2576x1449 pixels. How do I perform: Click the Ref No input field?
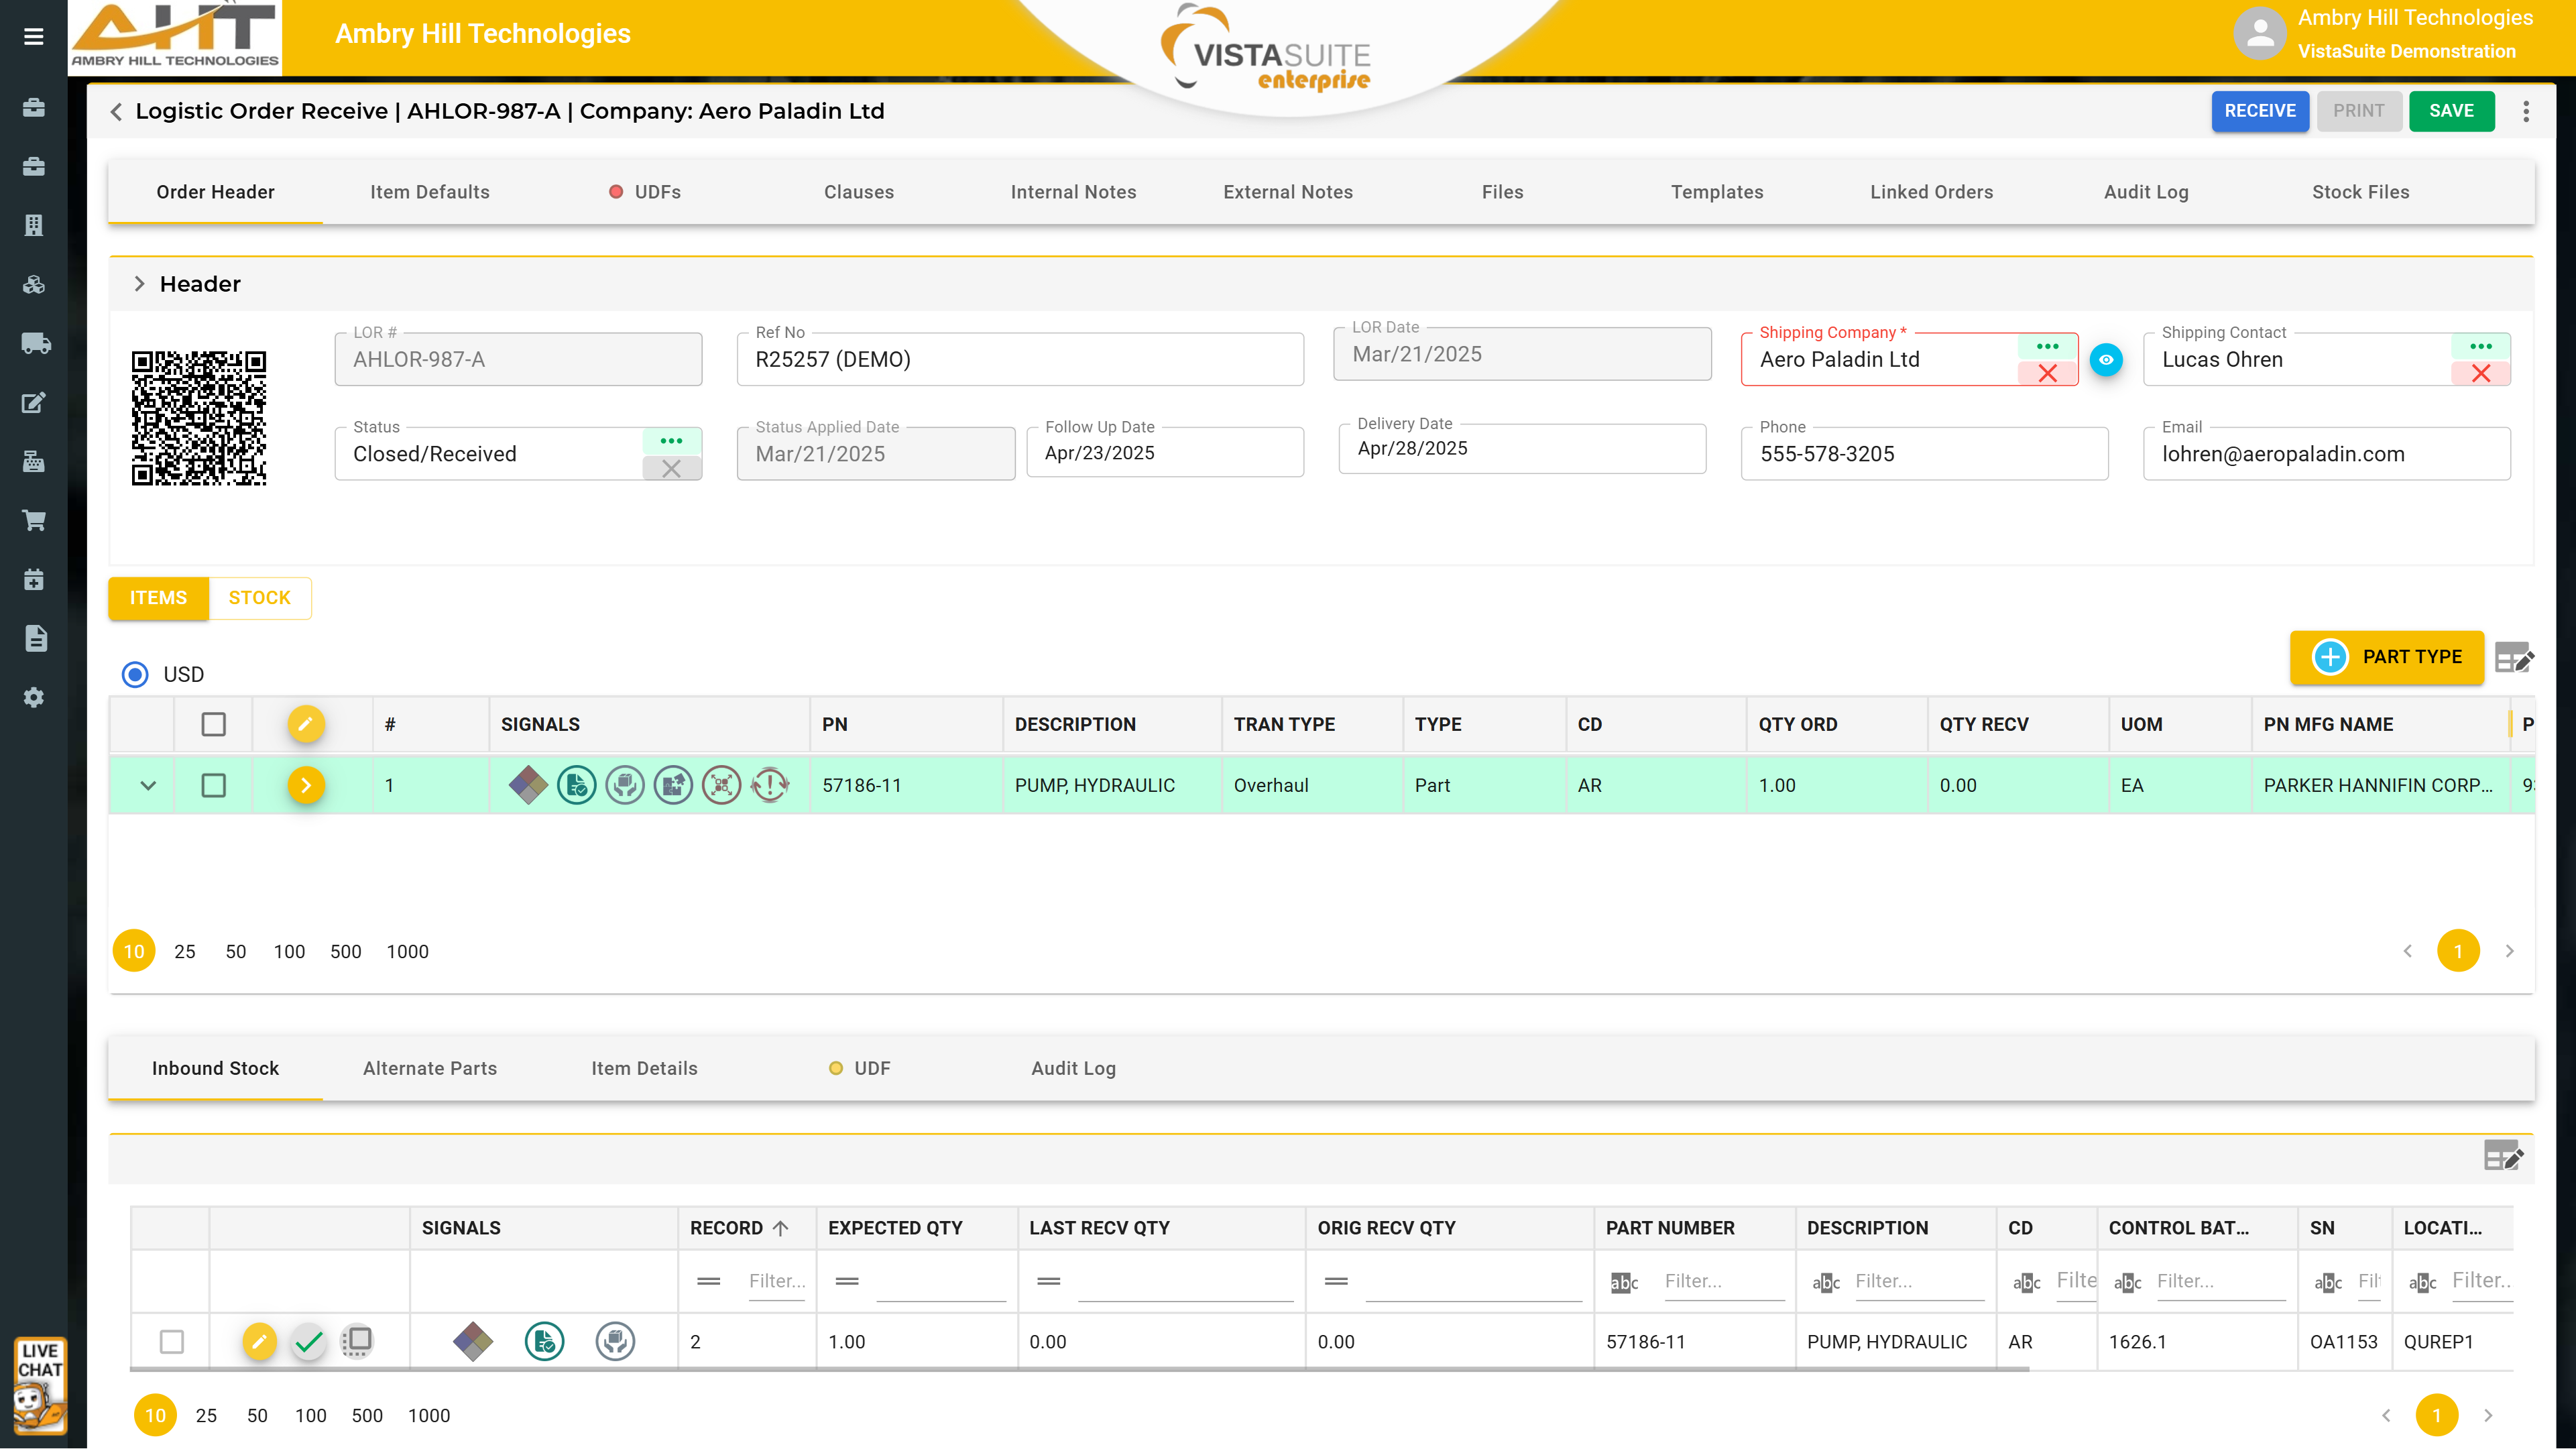click(x=1019, y=360)
